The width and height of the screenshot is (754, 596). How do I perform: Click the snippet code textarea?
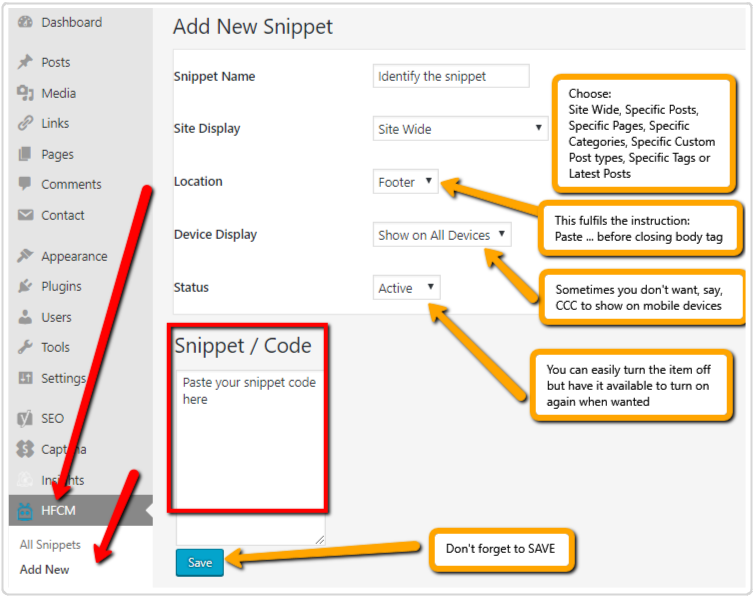(x=250, y=457)
